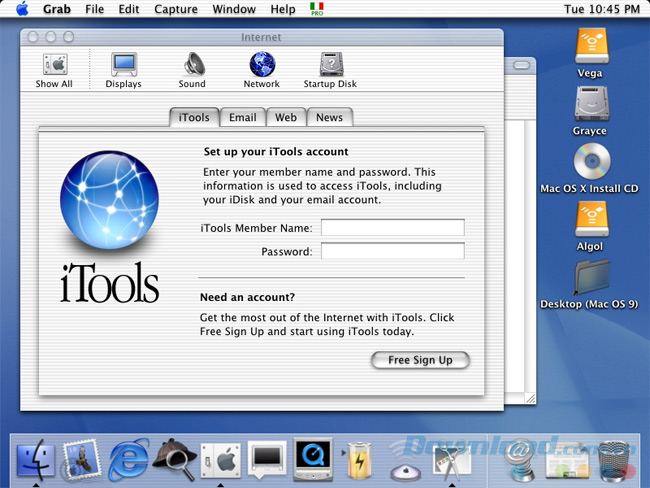Open QuickTime Player from the dock
Viewport: 650px width, 488px height.
312,459
